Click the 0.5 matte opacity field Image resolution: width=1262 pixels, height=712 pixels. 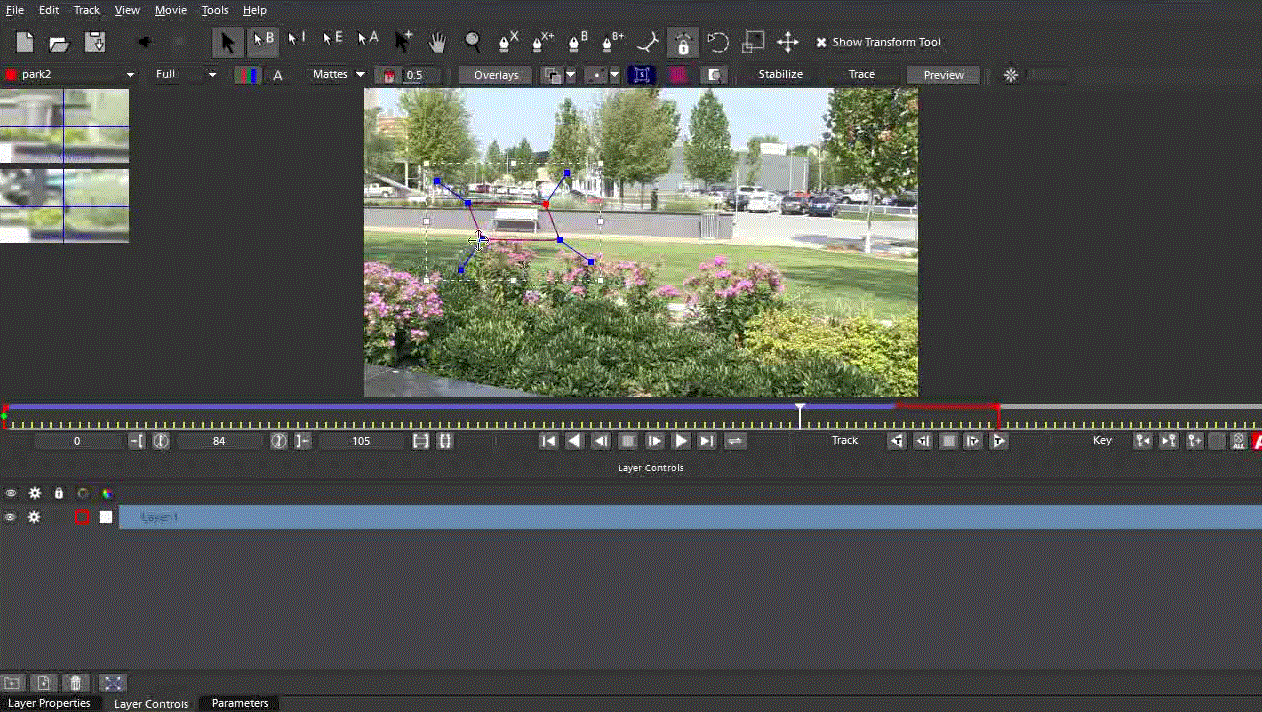(x=423, y=75)
